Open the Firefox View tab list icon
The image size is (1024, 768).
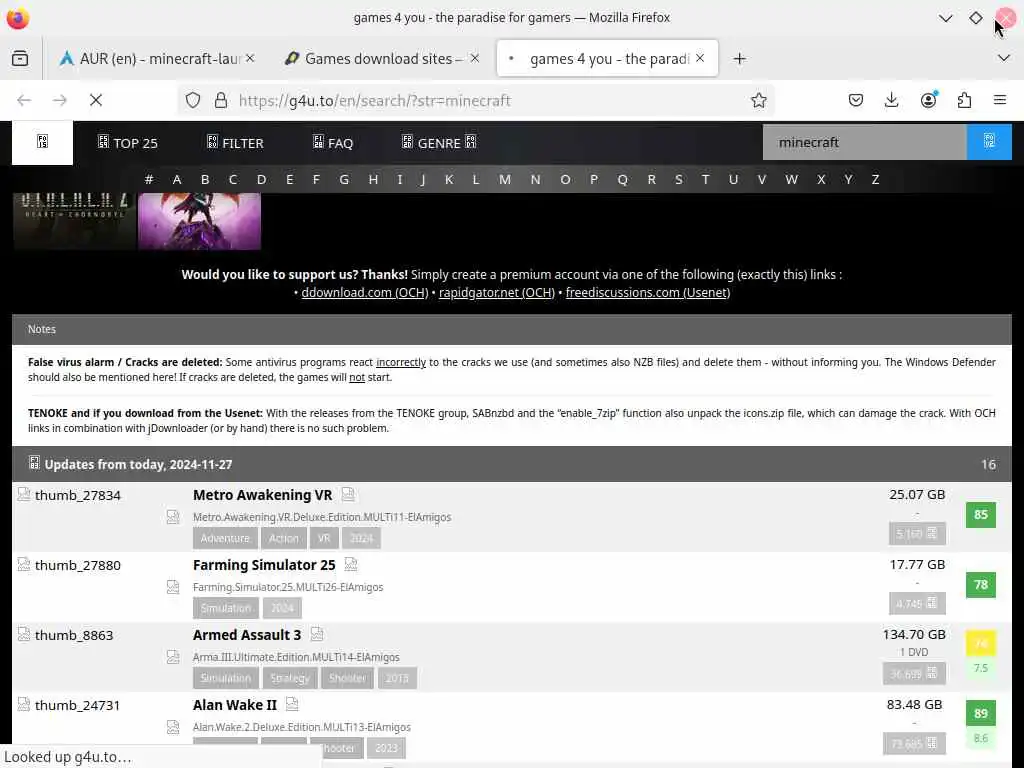coord(20,59)
